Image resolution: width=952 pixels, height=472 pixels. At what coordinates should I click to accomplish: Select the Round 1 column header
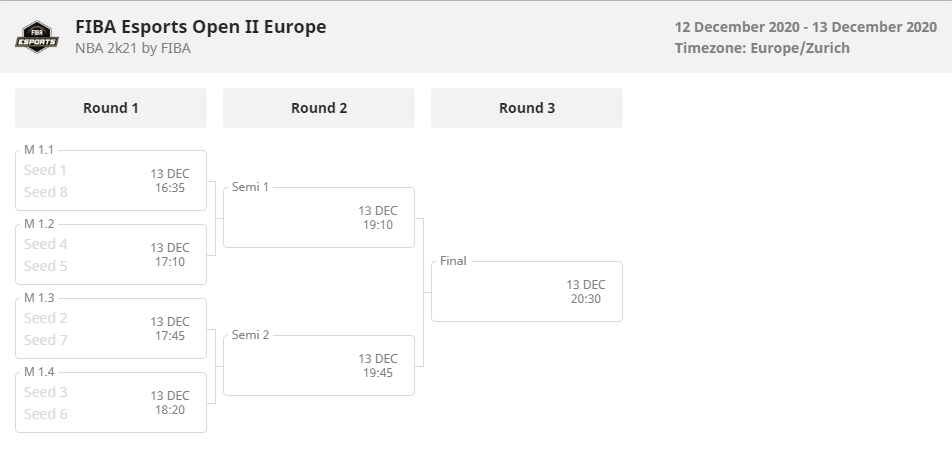pos(110,108)
